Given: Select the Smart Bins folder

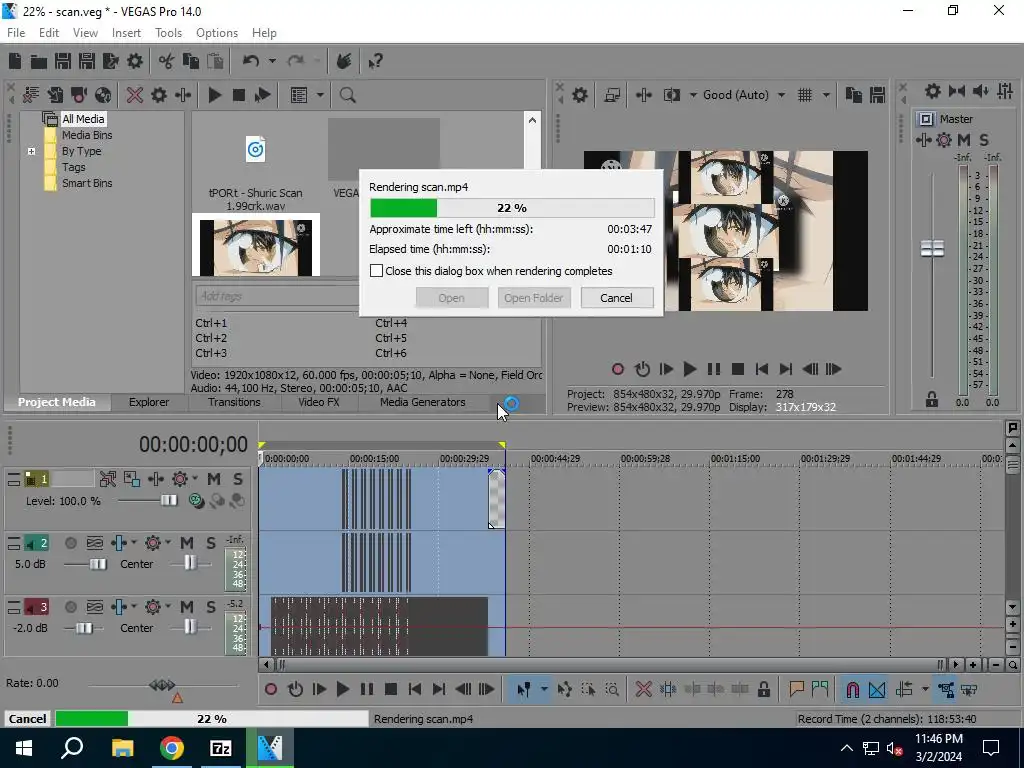Looking at the screenshot, I should 87,184.
